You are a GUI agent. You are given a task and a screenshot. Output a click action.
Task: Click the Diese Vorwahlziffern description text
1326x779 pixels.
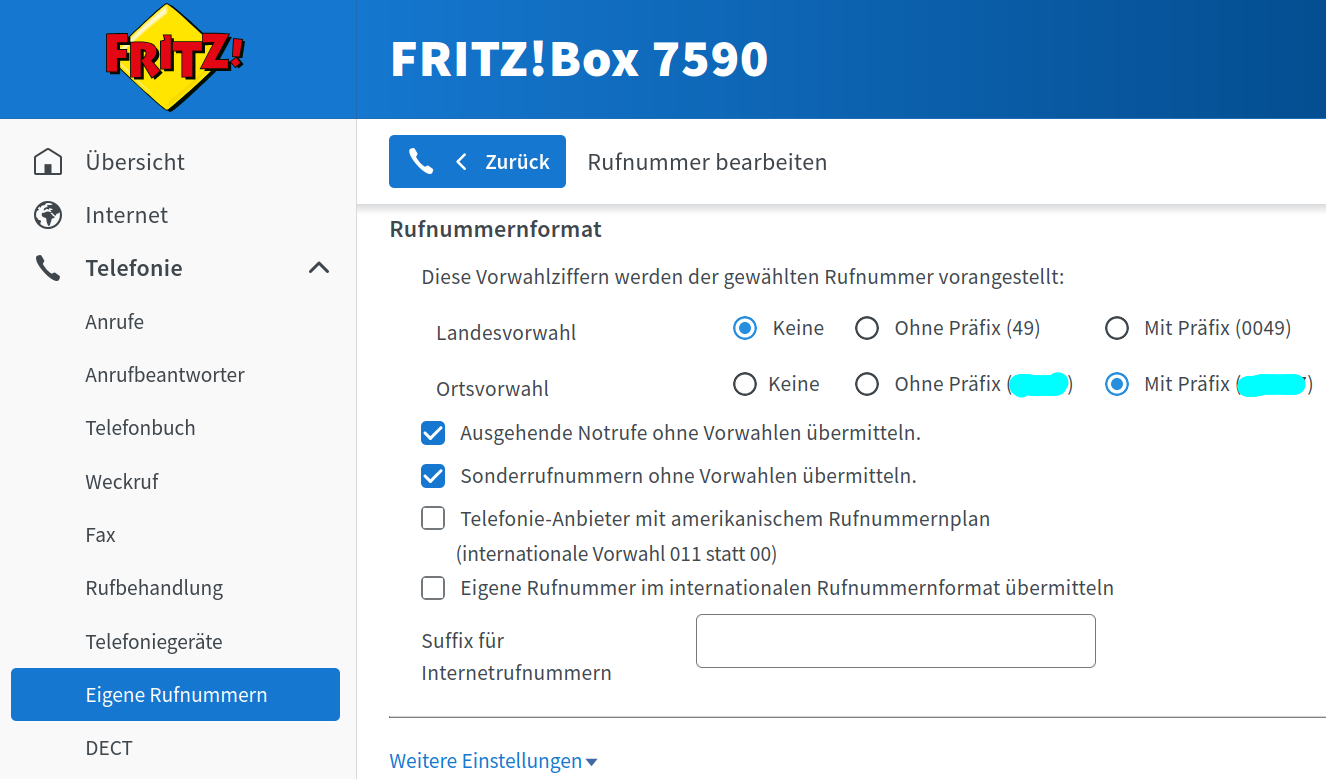tap(743, 277)
